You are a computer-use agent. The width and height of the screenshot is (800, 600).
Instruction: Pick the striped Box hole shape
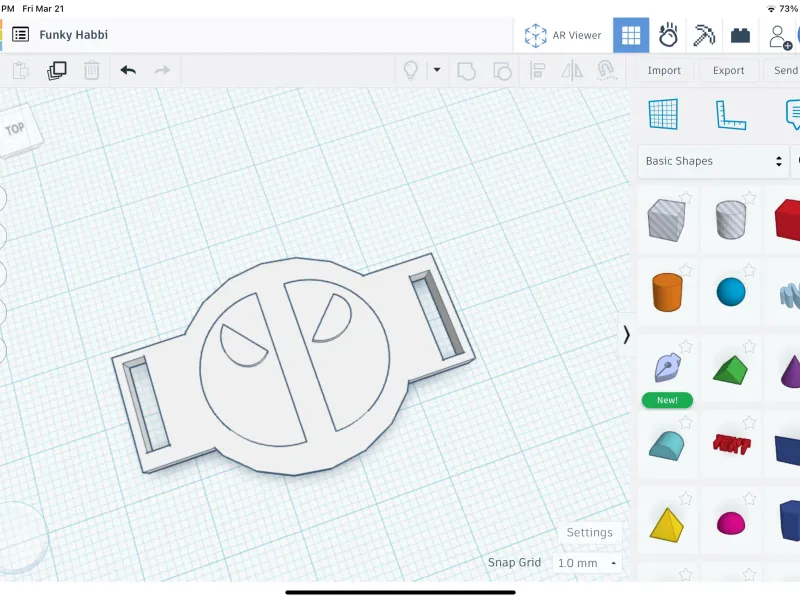(666, 220)
